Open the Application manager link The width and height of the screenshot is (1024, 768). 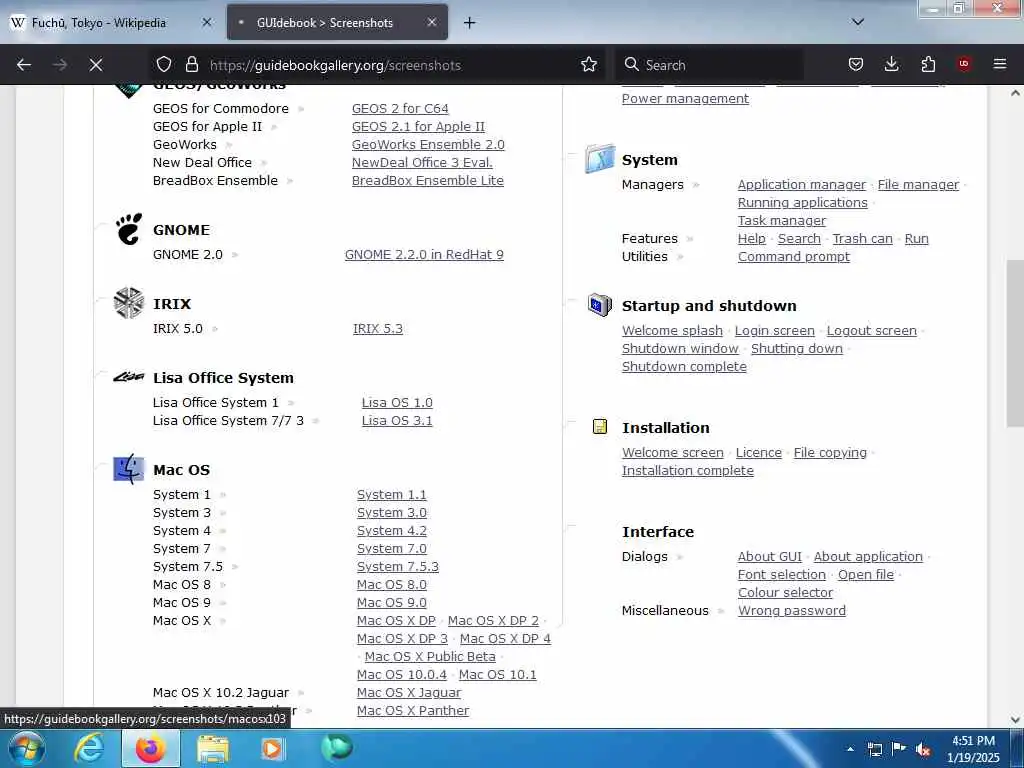[801, 185]
